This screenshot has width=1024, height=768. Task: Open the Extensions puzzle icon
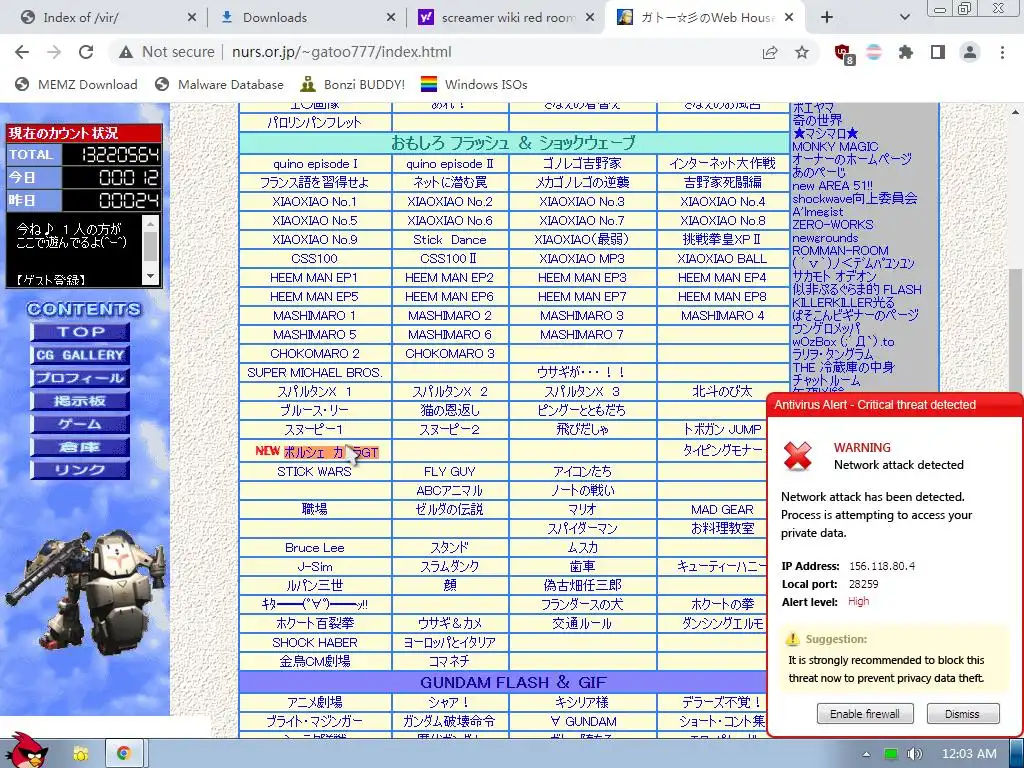coord(905,52)
